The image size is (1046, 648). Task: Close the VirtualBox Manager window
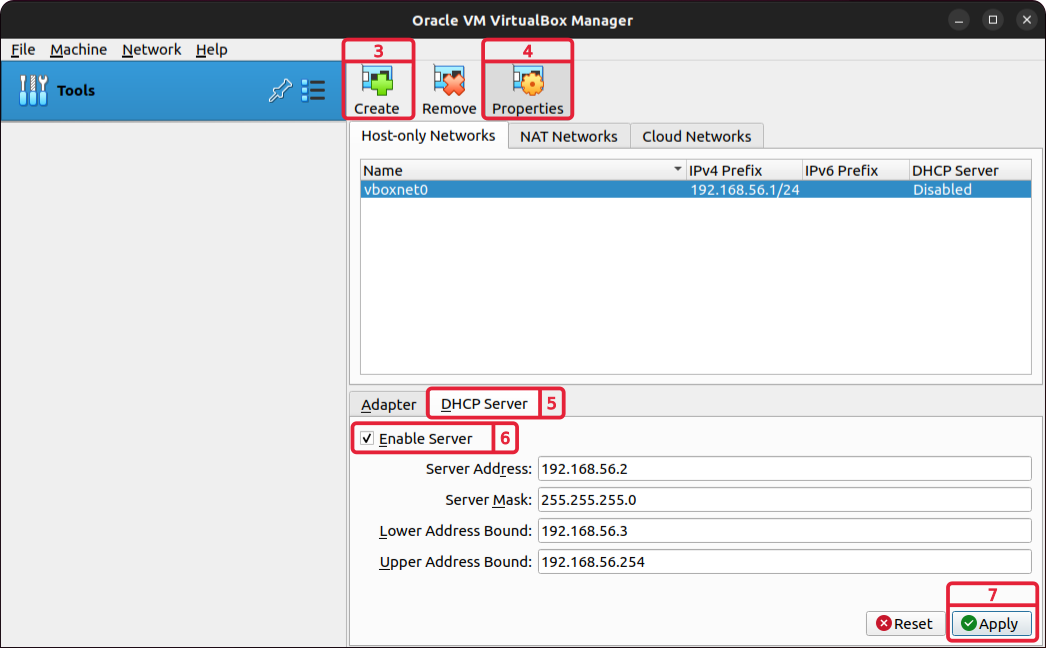(1027, 20)
